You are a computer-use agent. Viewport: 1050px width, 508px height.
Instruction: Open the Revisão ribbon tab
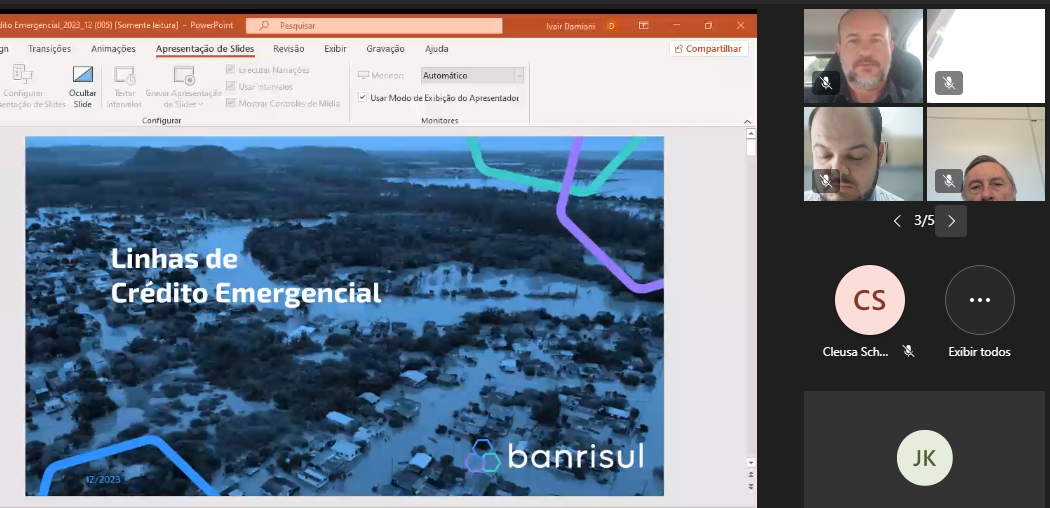[289, 48]
